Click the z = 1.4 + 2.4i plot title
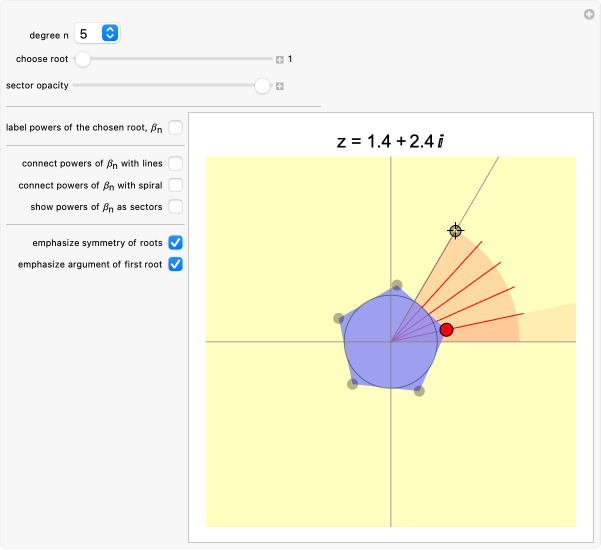This screenshot has width=601, height=550. (x=390, y=141)
